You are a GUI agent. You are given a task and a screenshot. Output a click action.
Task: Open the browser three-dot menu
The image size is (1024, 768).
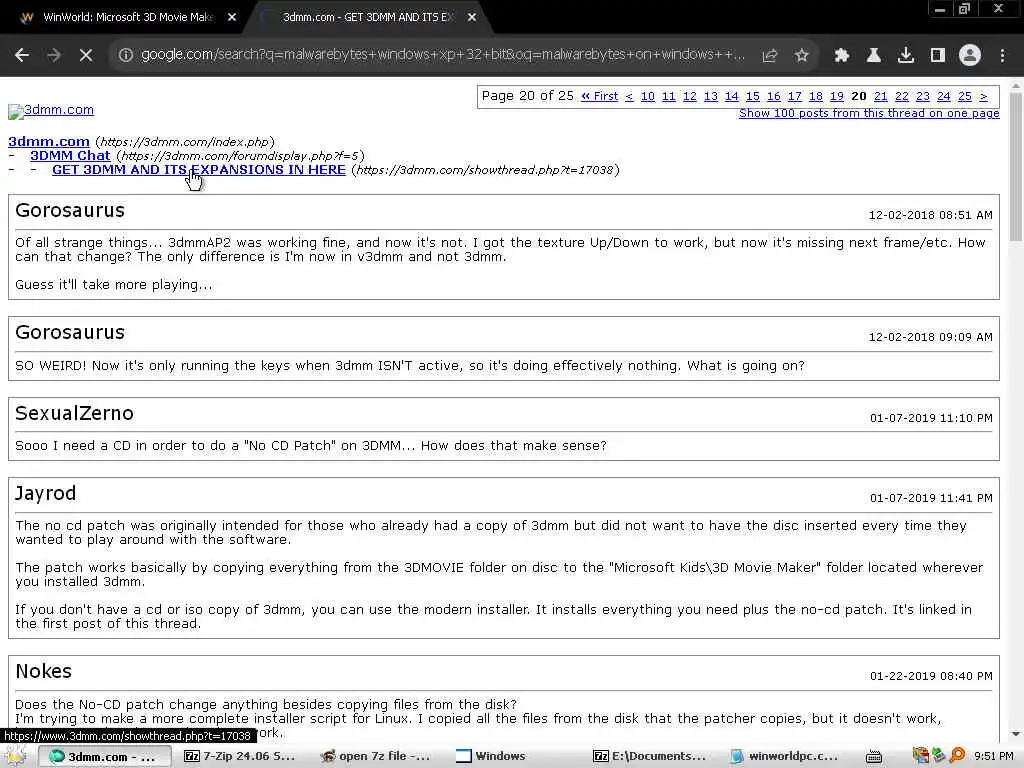(1002, 56)
